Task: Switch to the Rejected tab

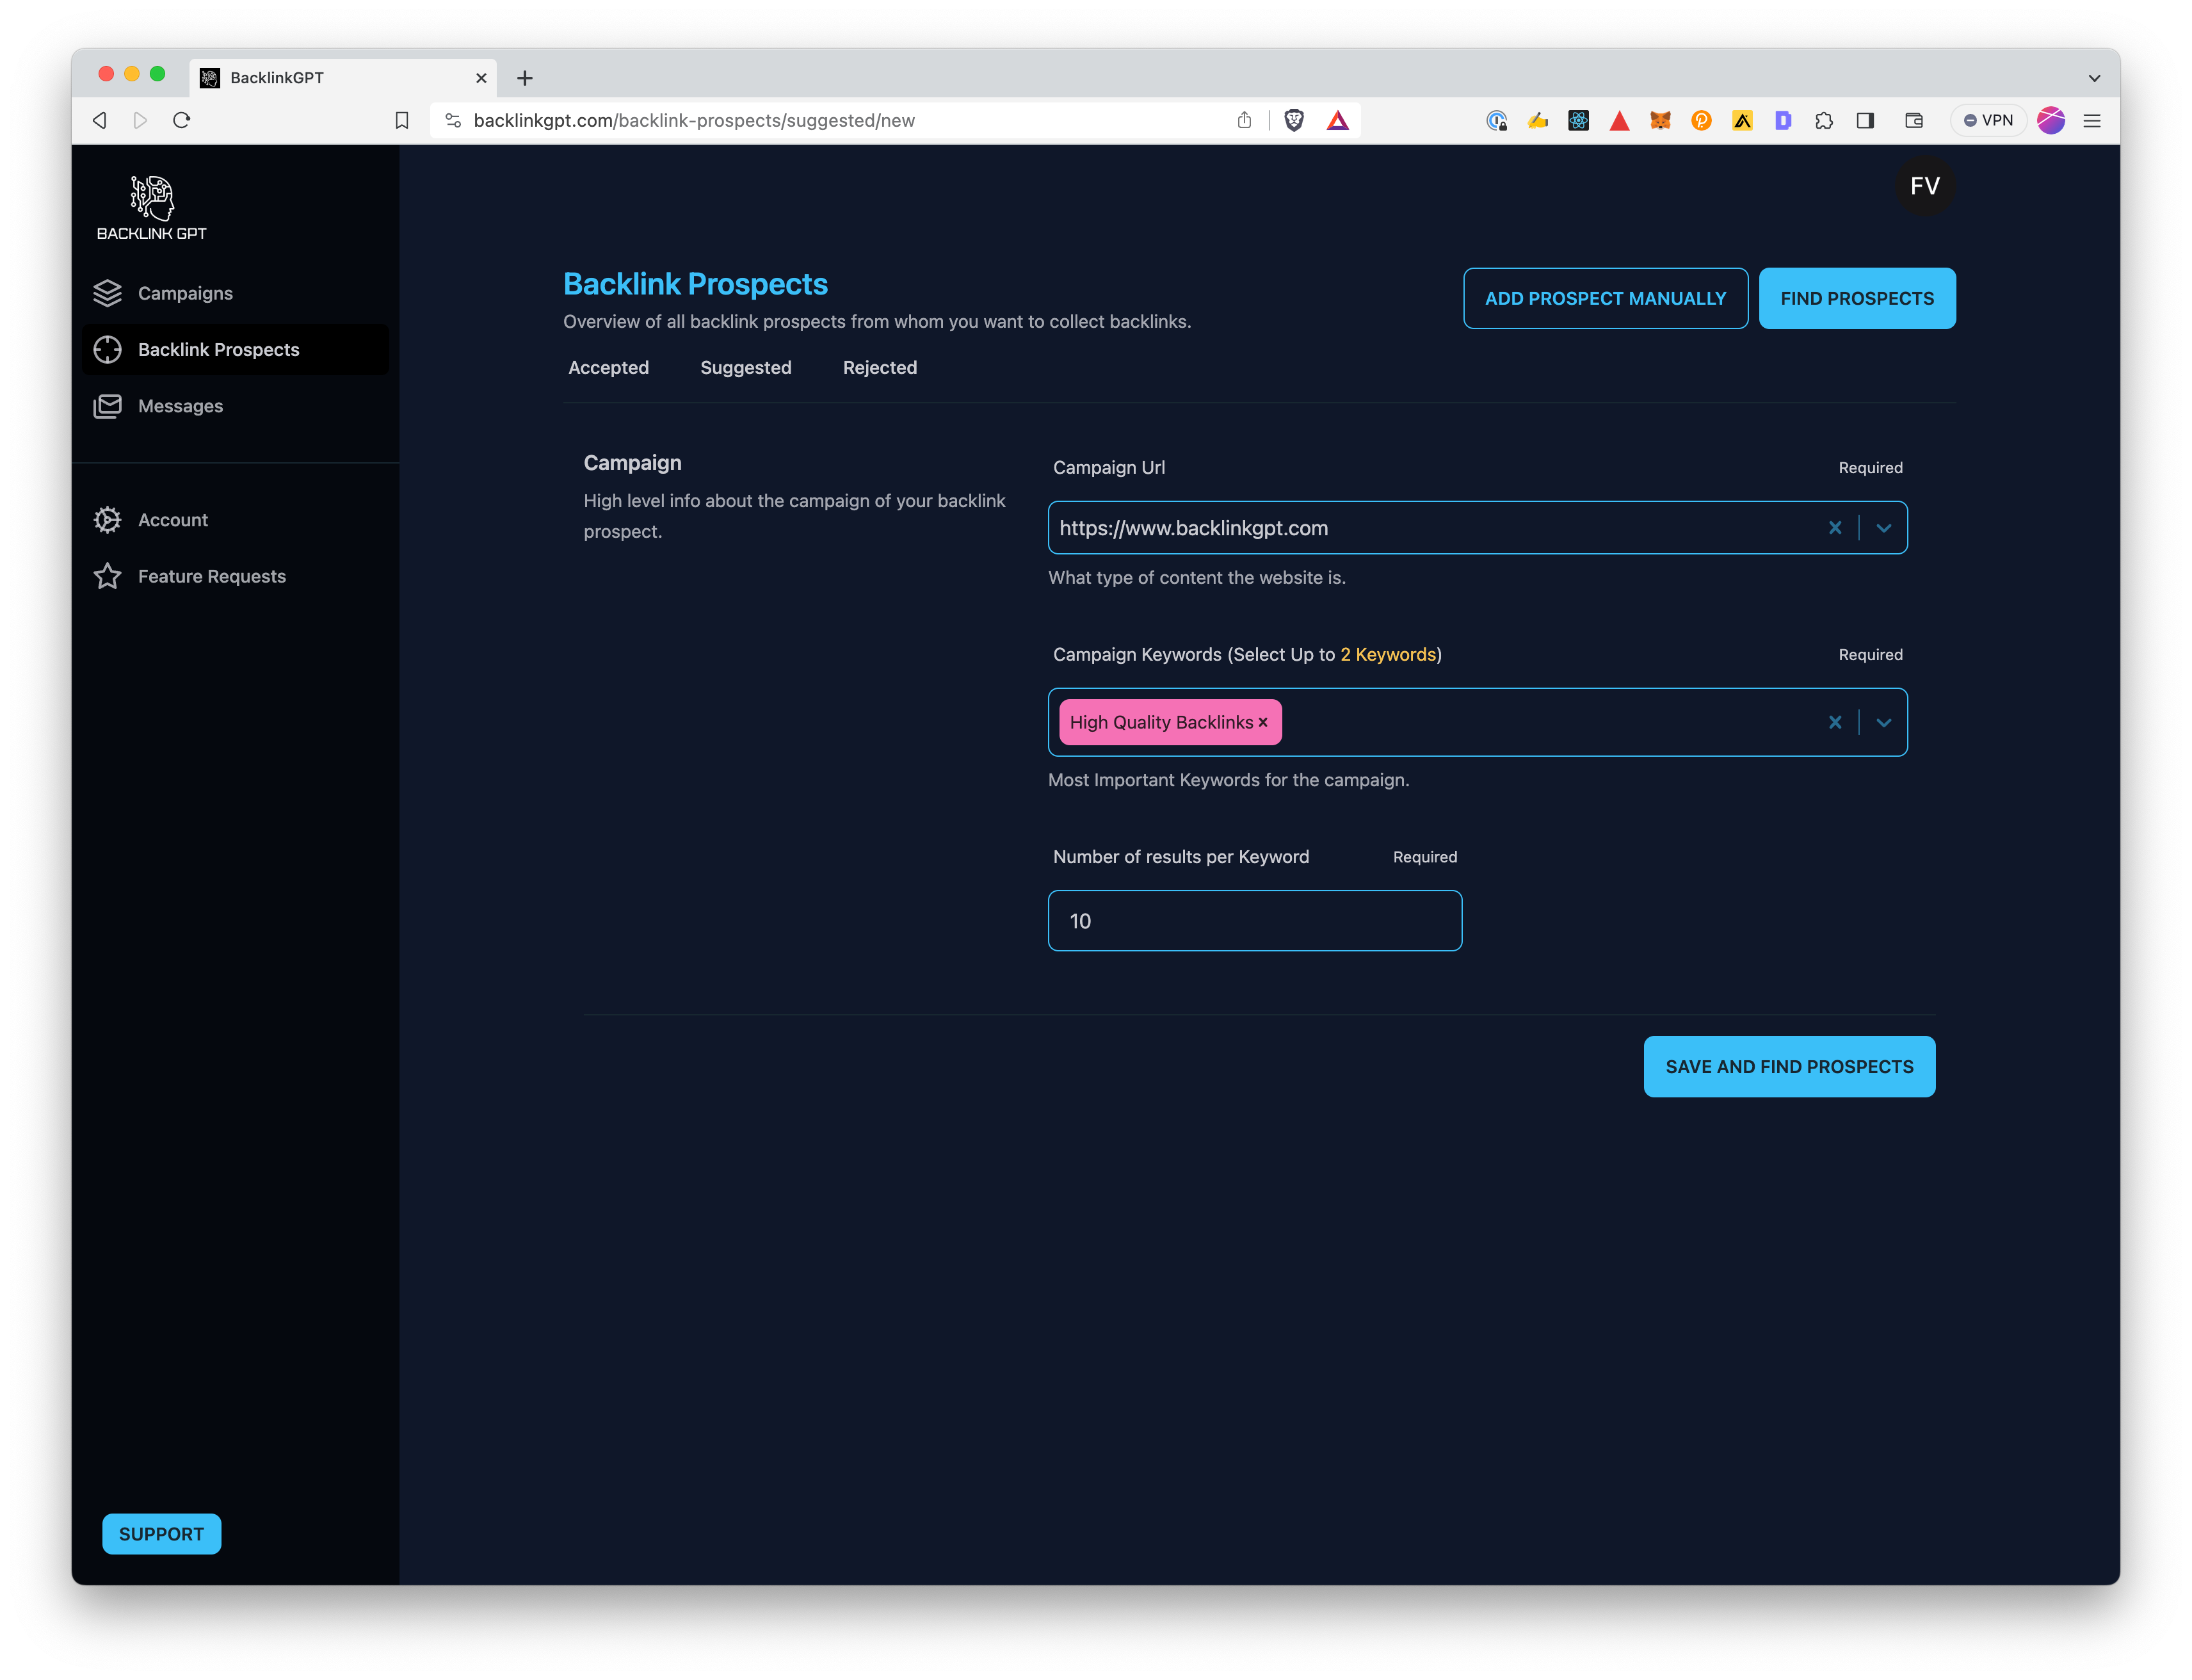Action: pyautogui.click(x=879, y=367)
